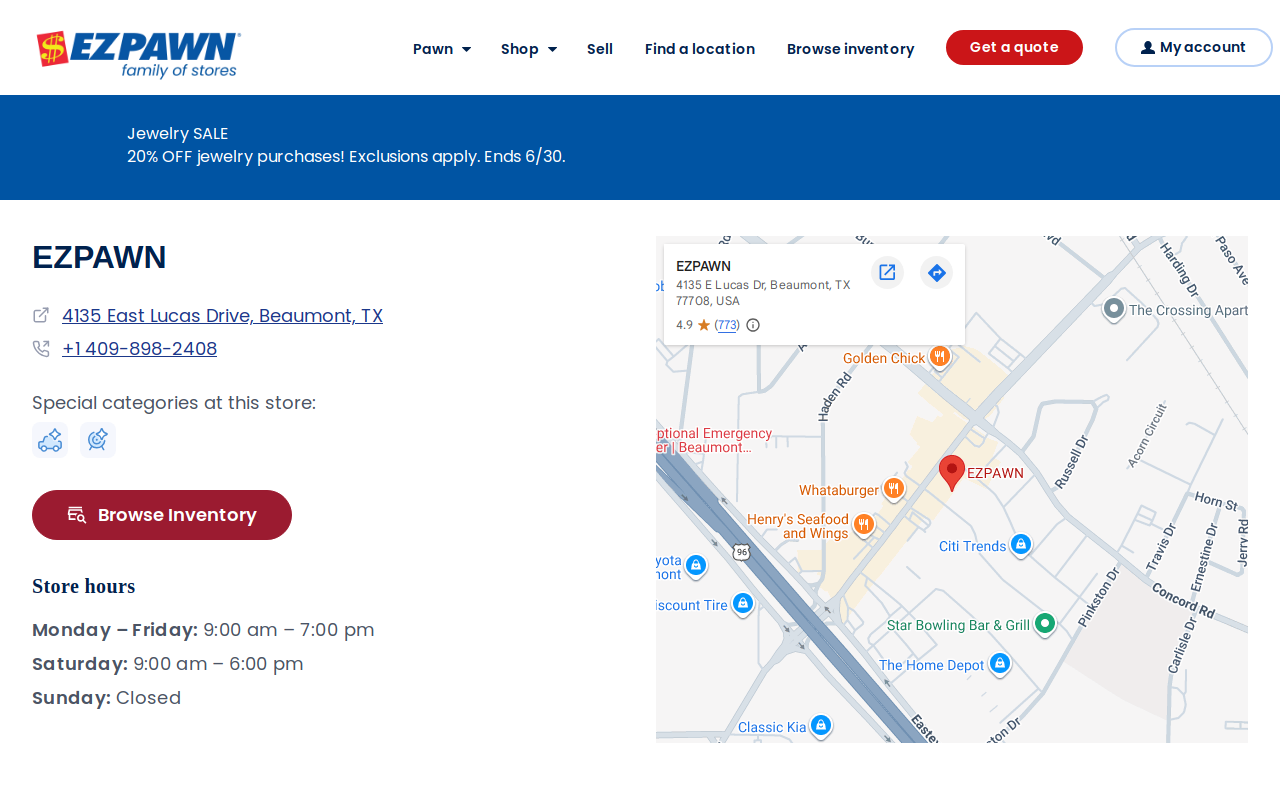
Task: Select the second special category target icon
Action: pyautogui.click(x=98, y=440)
